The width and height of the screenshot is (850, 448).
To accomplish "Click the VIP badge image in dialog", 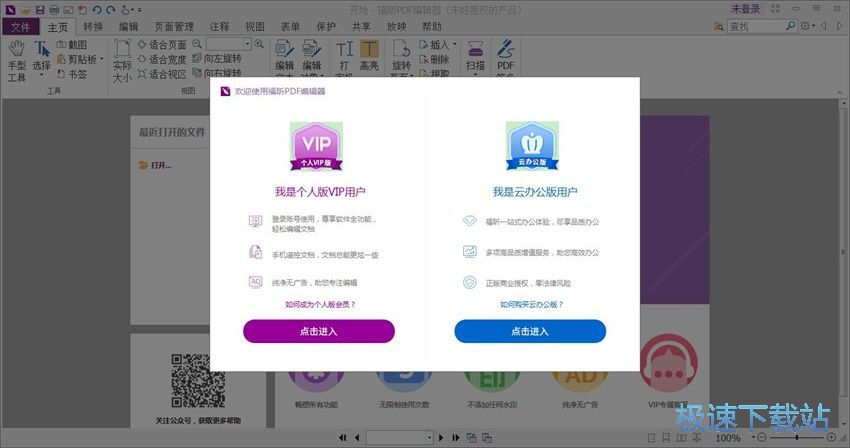I will pos(316,146).
